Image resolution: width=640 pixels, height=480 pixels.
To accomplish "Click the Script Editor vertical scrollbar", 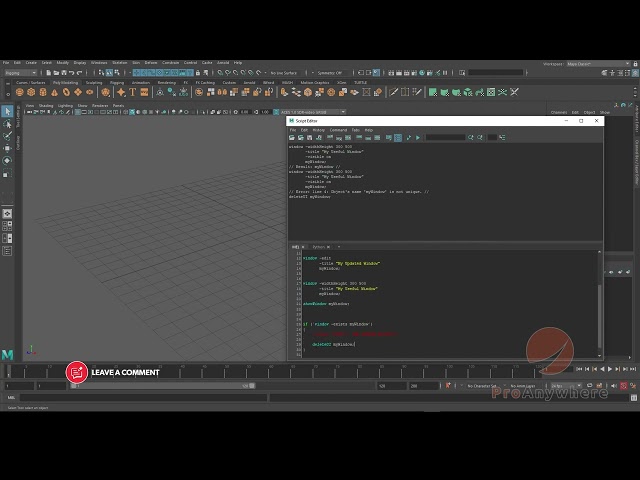I will tap(599, 316).
